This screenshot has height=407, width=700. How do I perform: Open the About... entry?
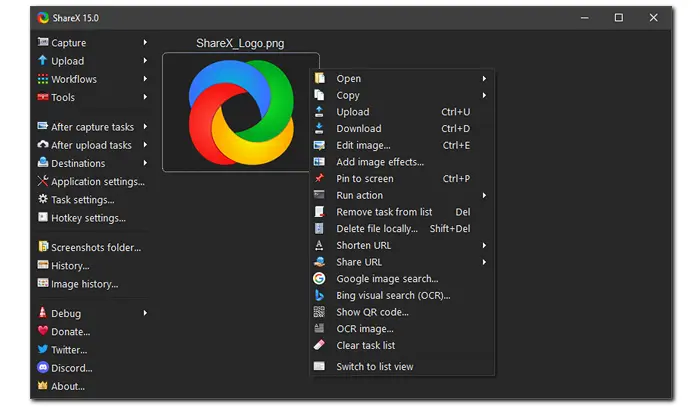coord(68,386)
